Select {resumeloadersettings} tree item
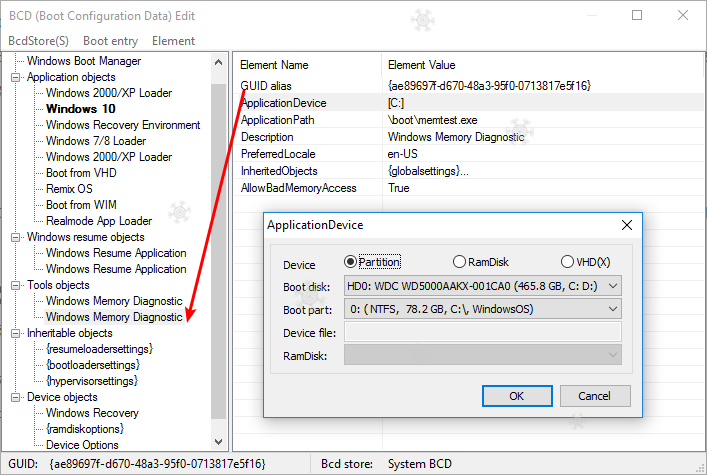This screenshot has width=707, height=475. click(99, 349)
